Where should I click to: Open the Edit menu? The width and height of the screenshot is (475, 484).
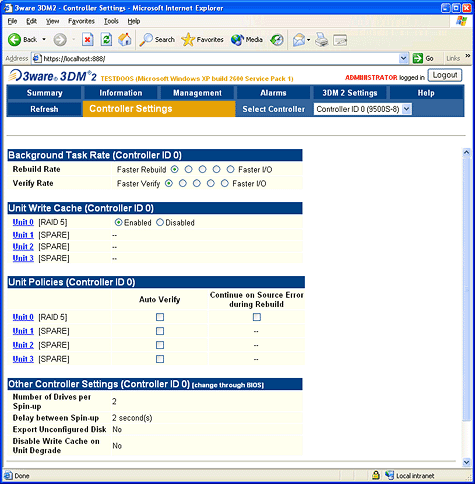31,21
